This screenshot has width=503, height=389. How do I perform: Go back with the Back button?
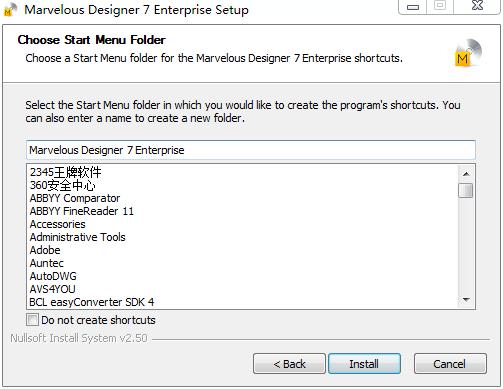click(289, 364)
